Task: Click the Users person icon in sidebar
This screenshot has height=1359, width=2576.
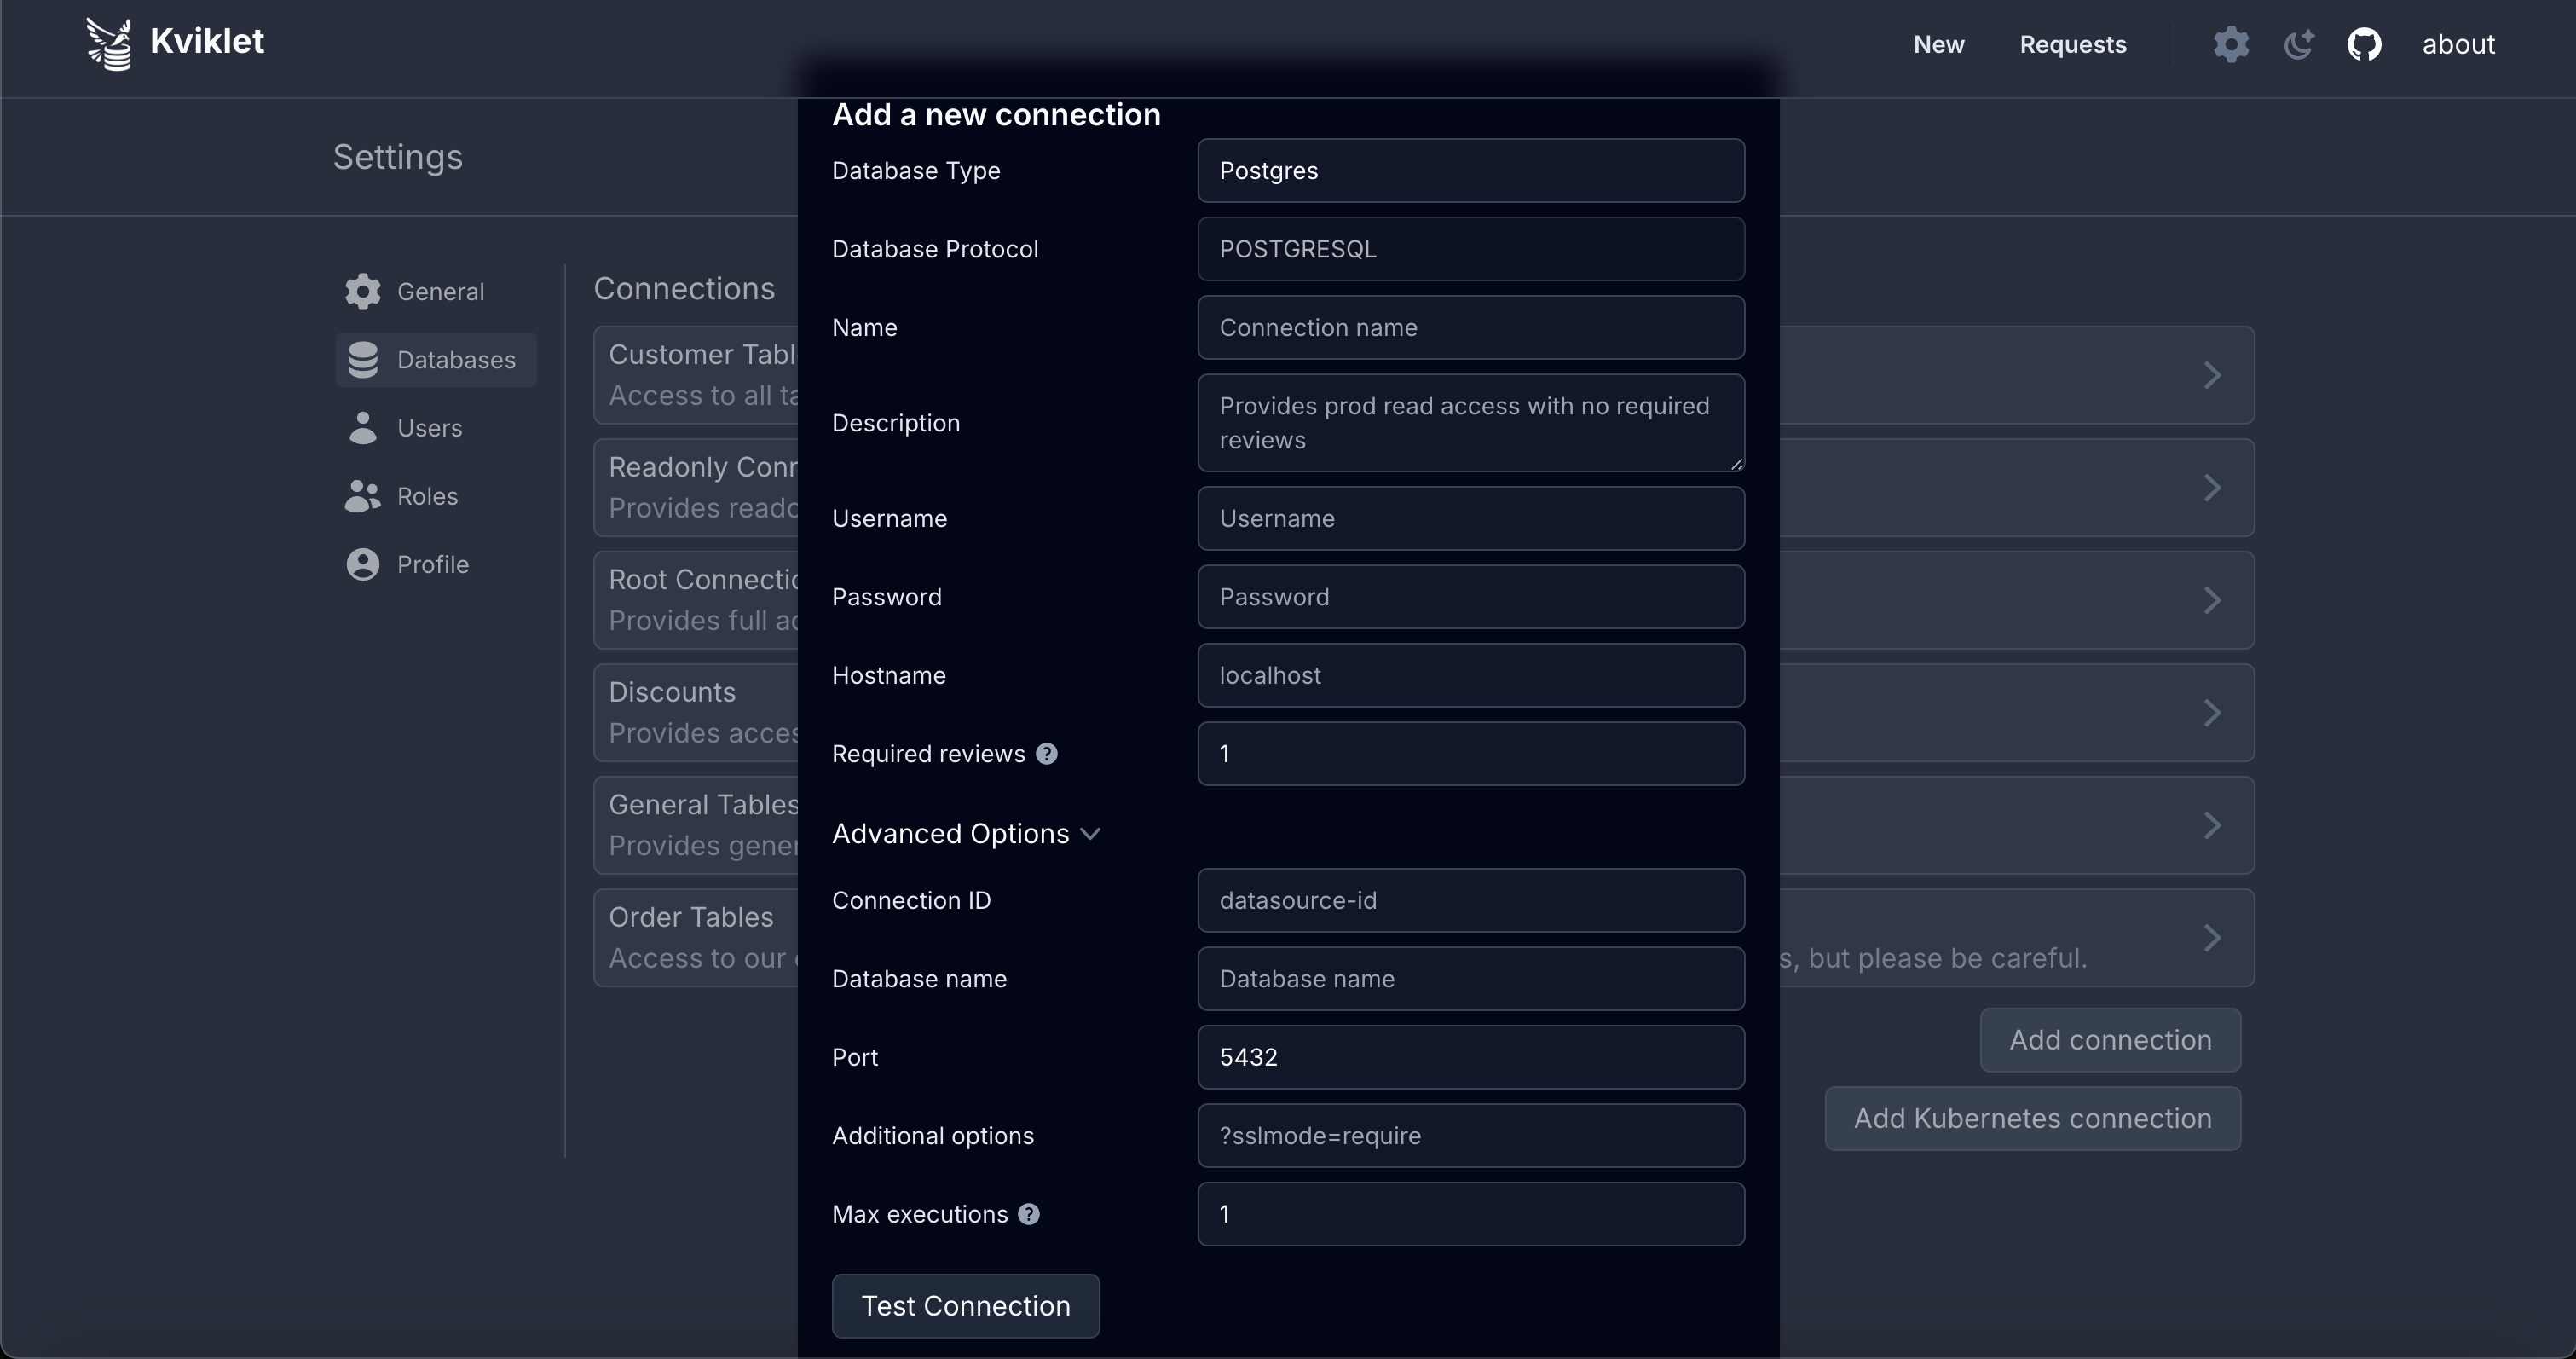Action: pyautogui.click(x=363, y=428)
